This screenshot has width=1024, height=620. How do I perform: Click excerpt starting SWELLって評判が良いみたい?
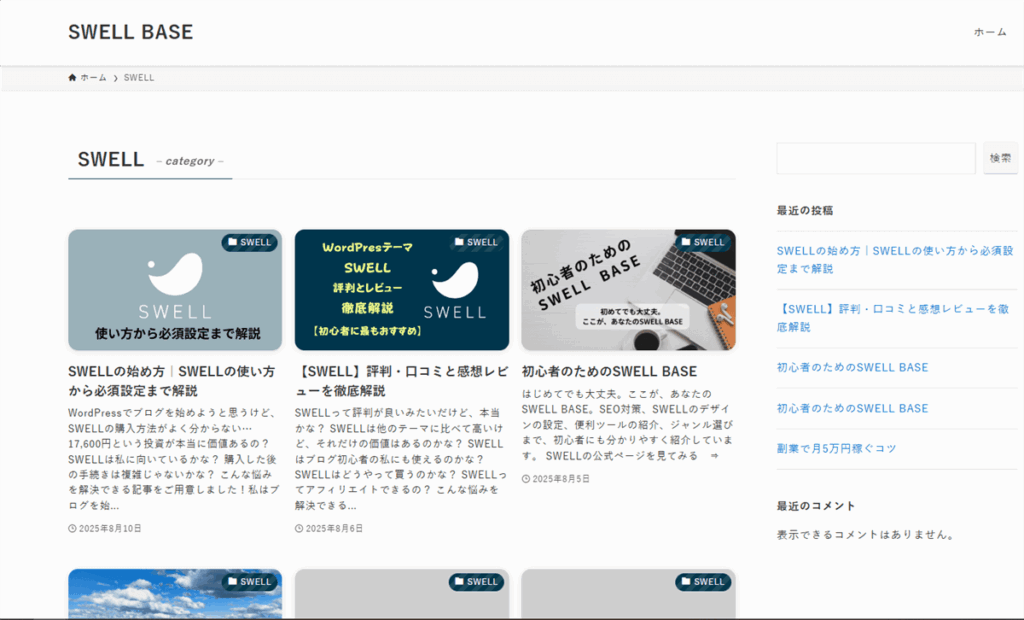pos(400,459)
